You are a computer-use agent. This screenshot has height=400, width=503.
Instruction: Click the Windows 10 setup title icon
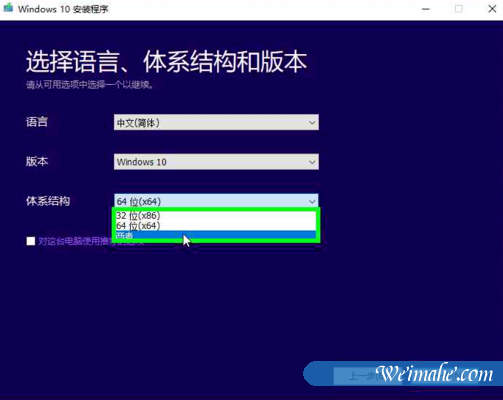[x=8, y=8]
